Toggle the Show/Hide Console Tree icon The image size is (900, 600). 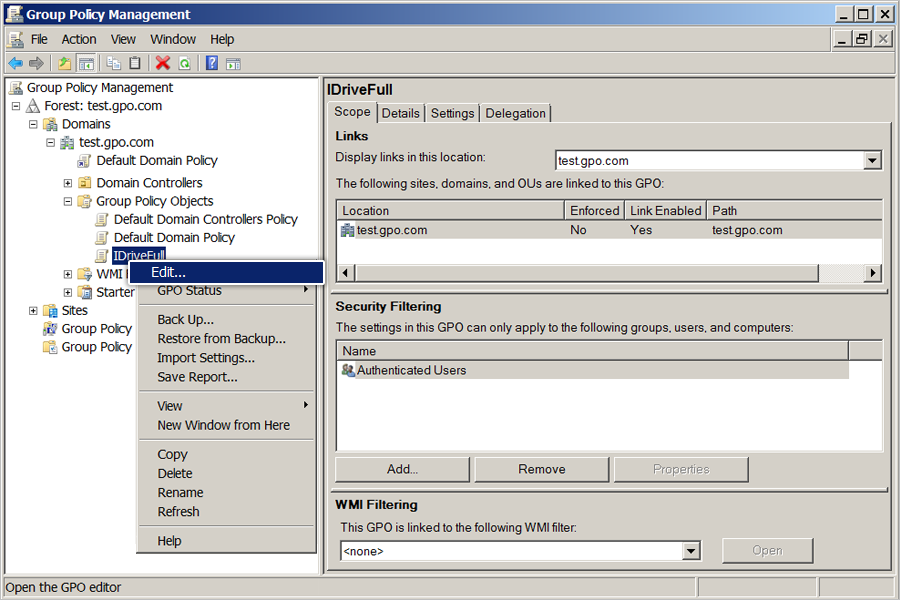pyautogui.click(x=86, y=63)
